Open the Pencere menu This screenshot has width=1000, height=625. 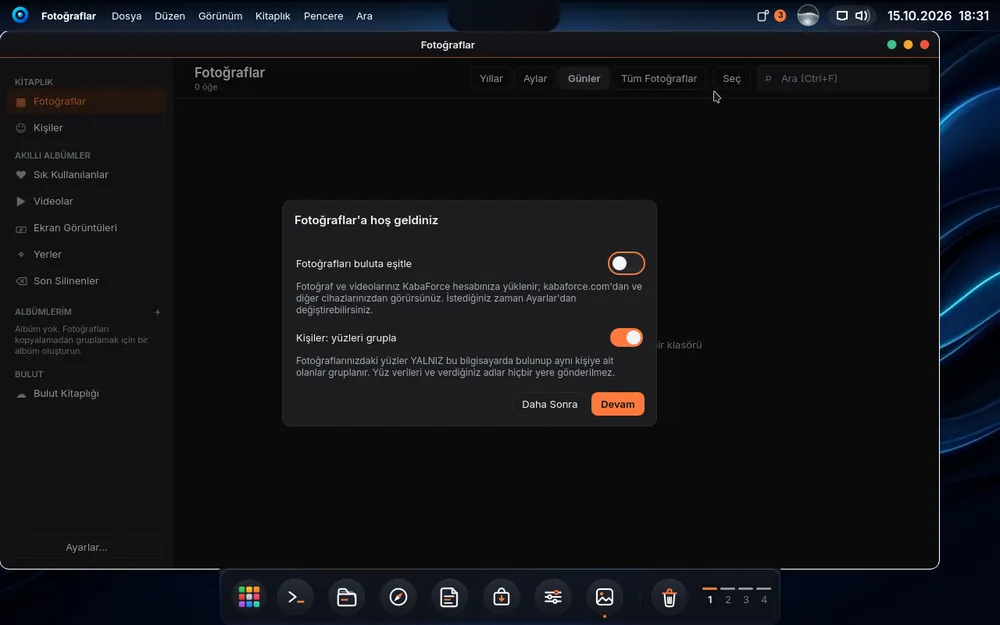pyautogui.click(x=323, y=16)
